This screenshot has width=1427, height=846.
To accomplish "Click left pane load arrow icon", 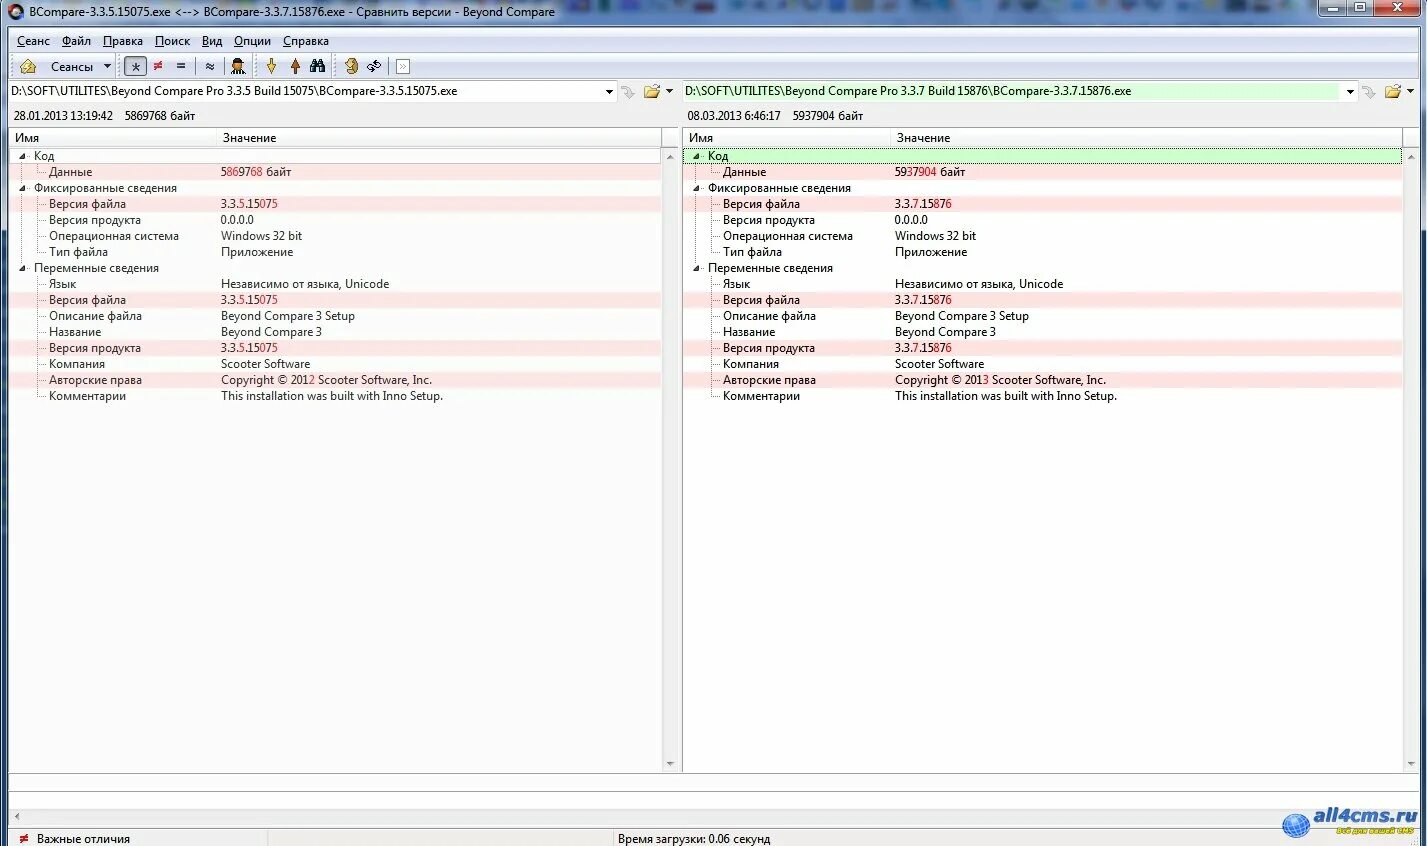I will tap(628, 92).
